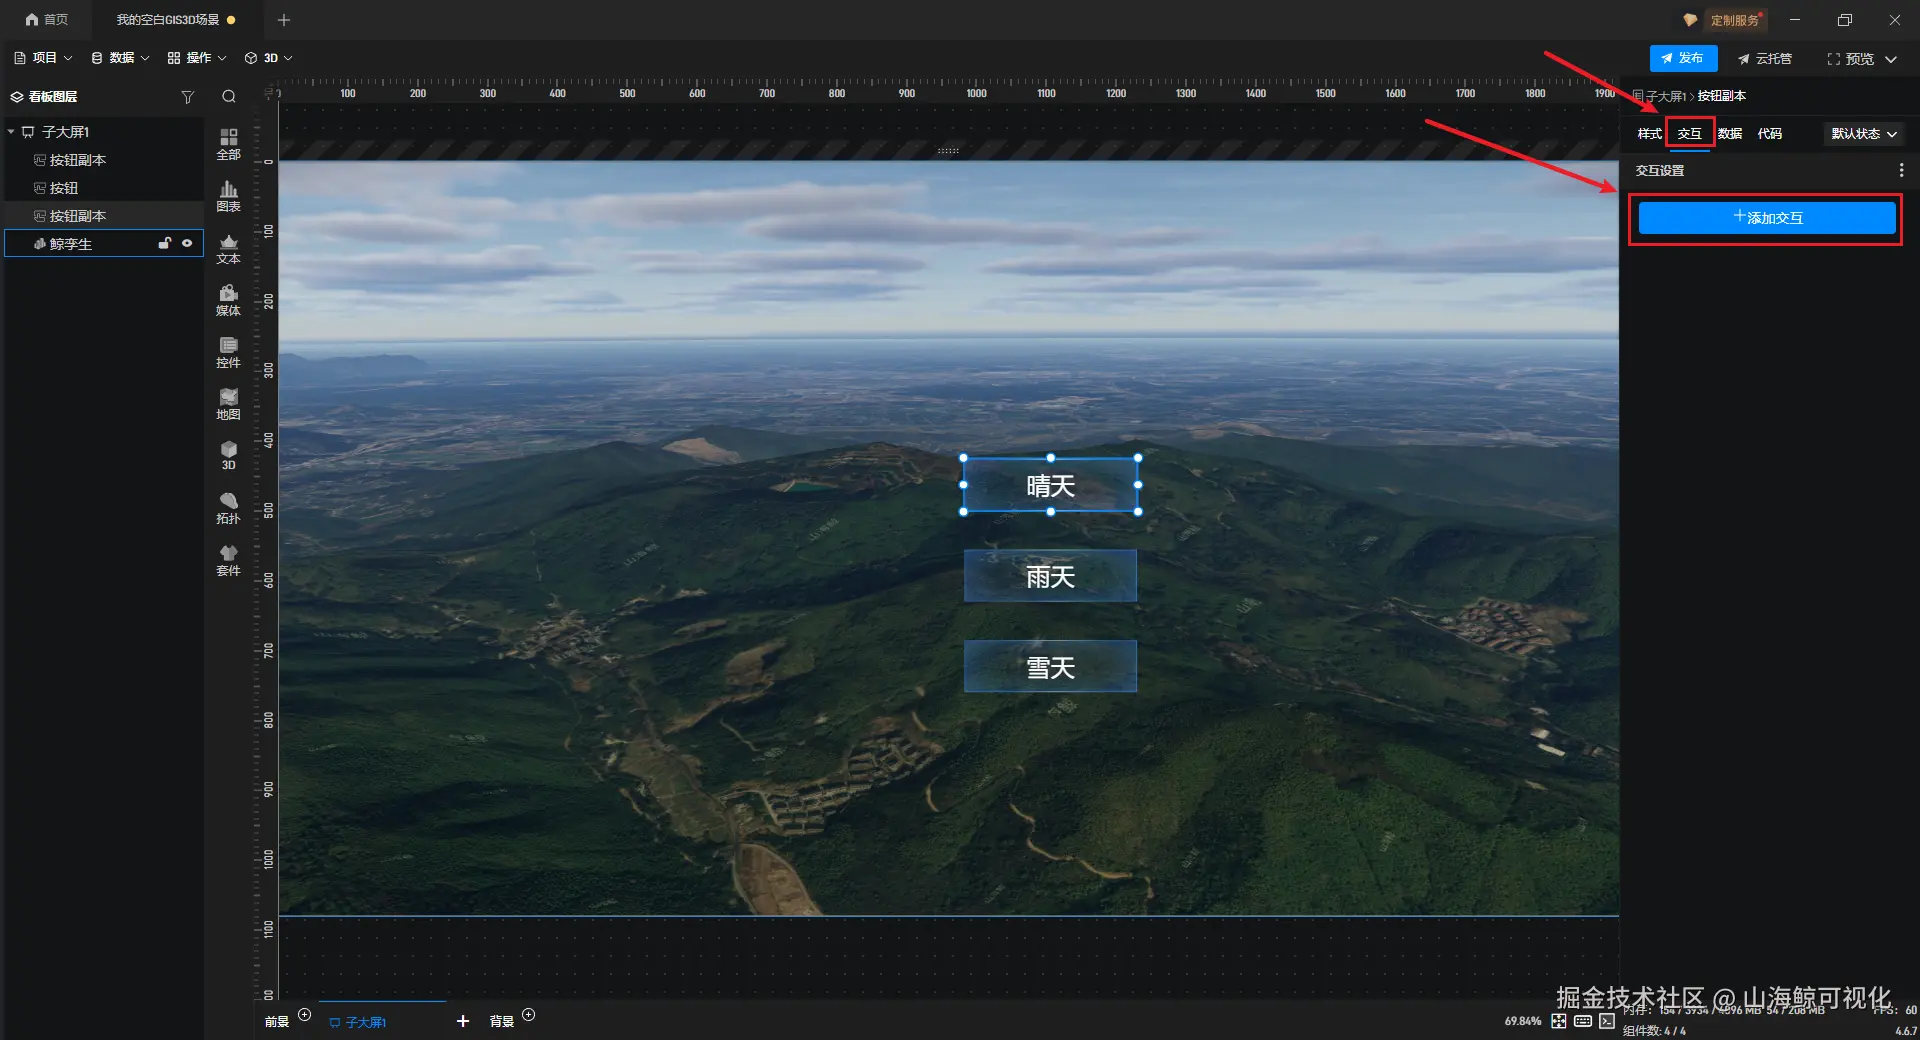Open the 套件 kit component category
The height and width of the screenshot is (1040, 1920).
[228, 560]
